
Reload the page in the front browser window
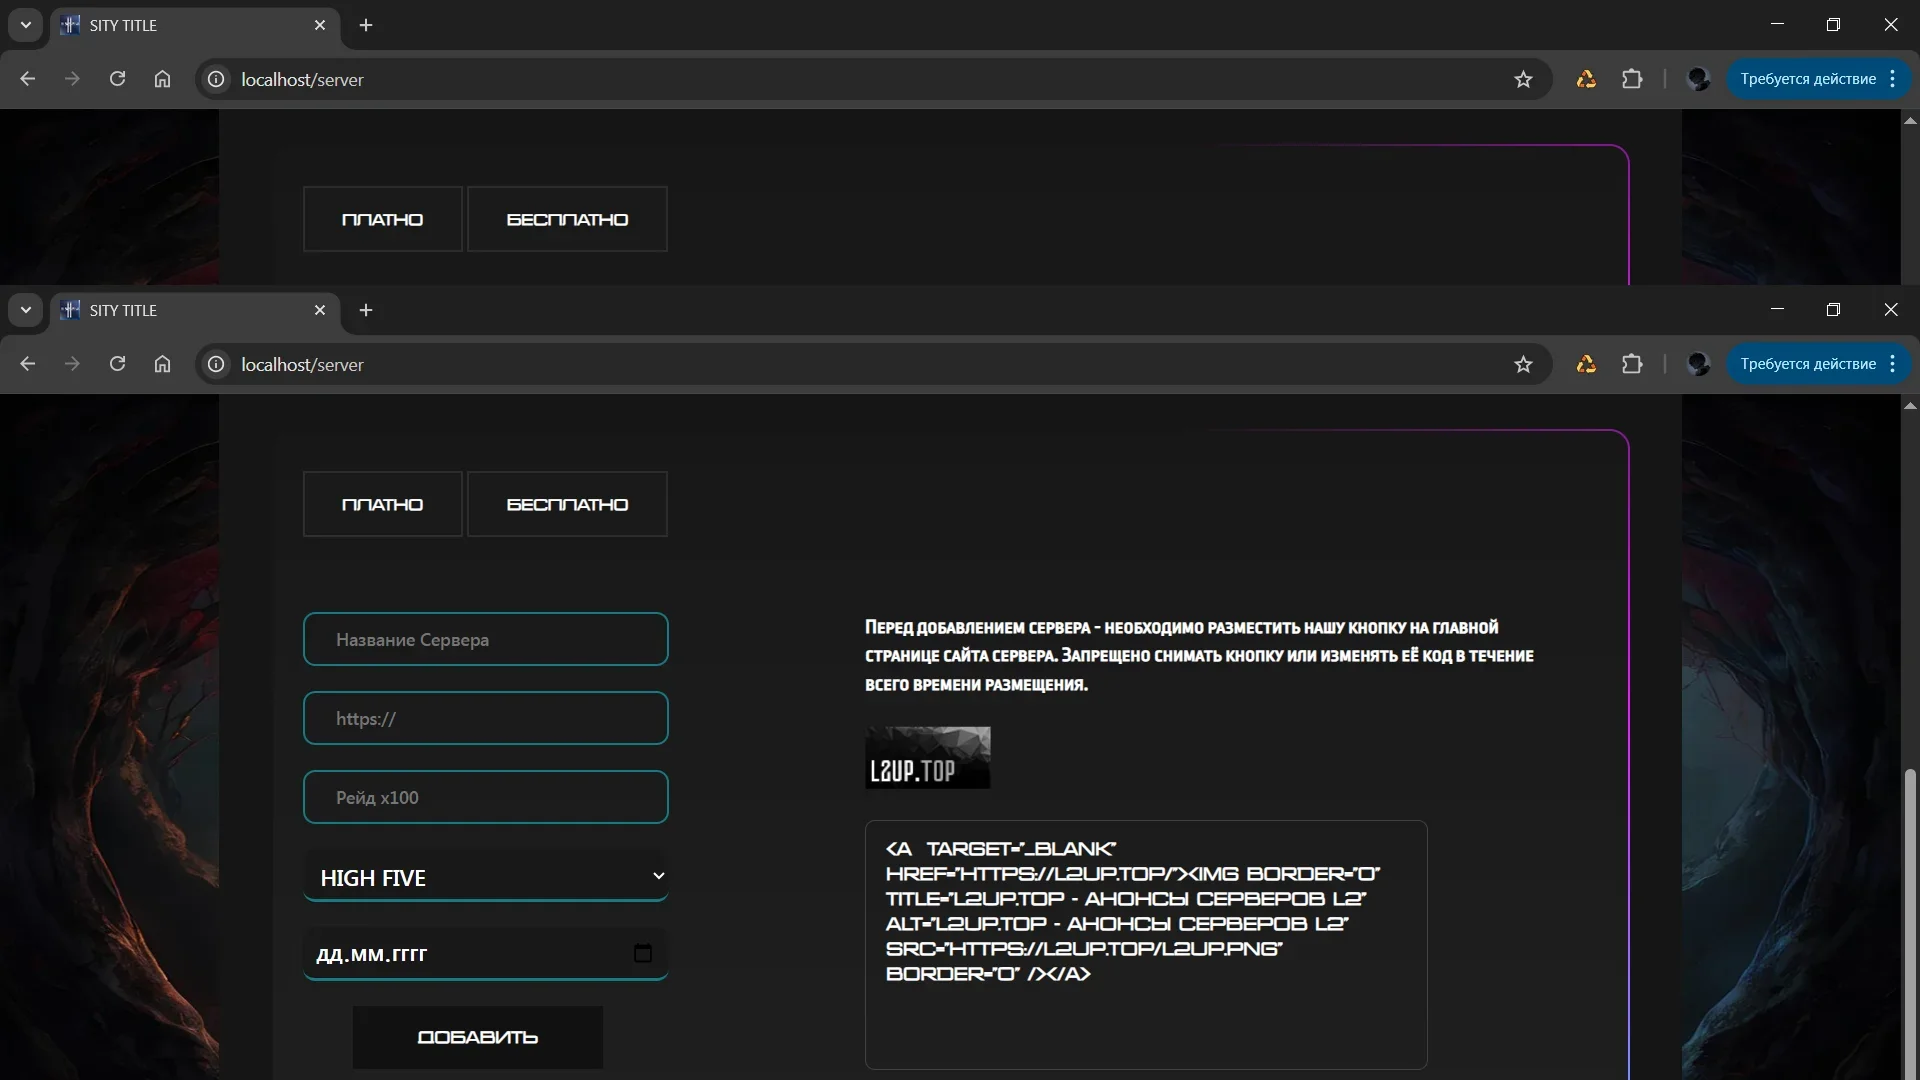pos(117,364)
